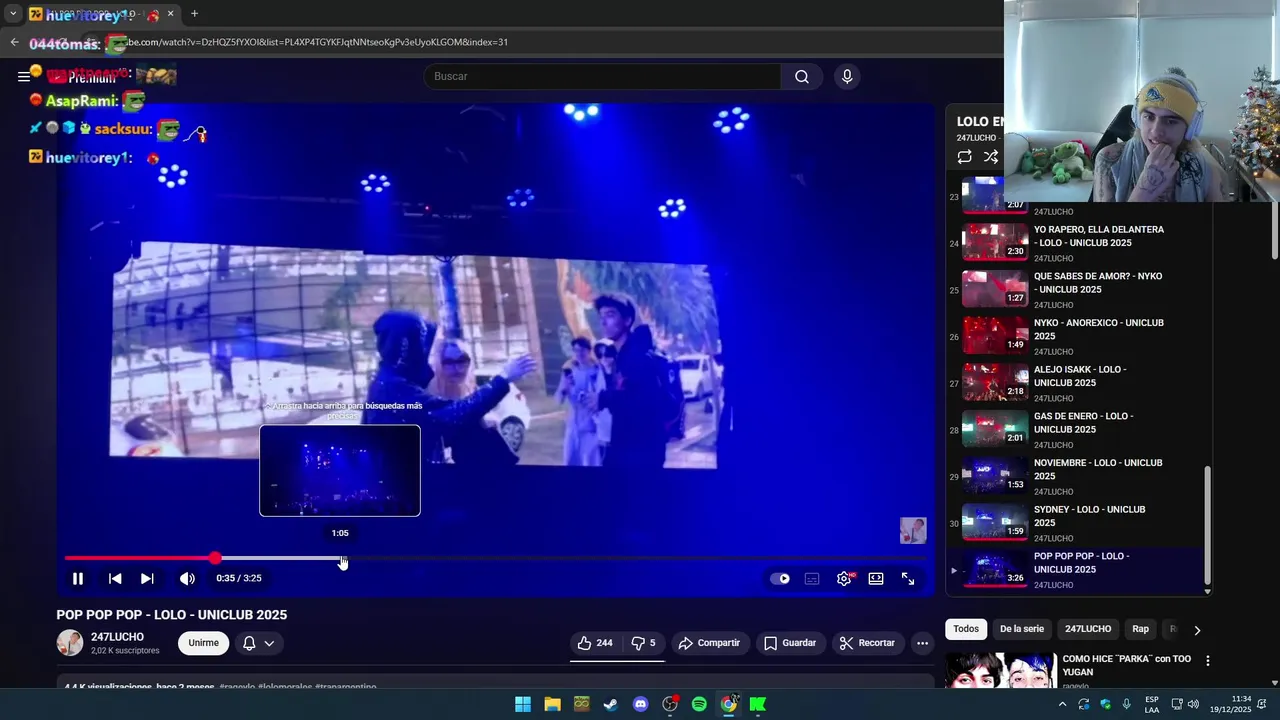The width and height of the screenshot is (1280, 720).
Task: Open the 247LUCHO channel avatar
Action: (x=70, y=643)
